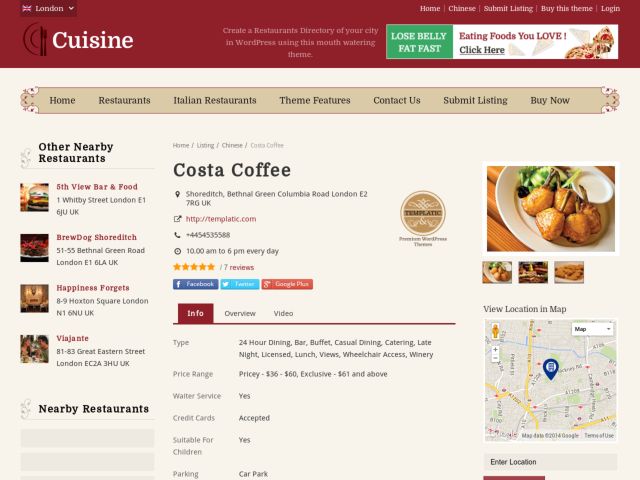Open Restaurants in the navigation bar
This screenshot has width=640, height=480.
124,100
